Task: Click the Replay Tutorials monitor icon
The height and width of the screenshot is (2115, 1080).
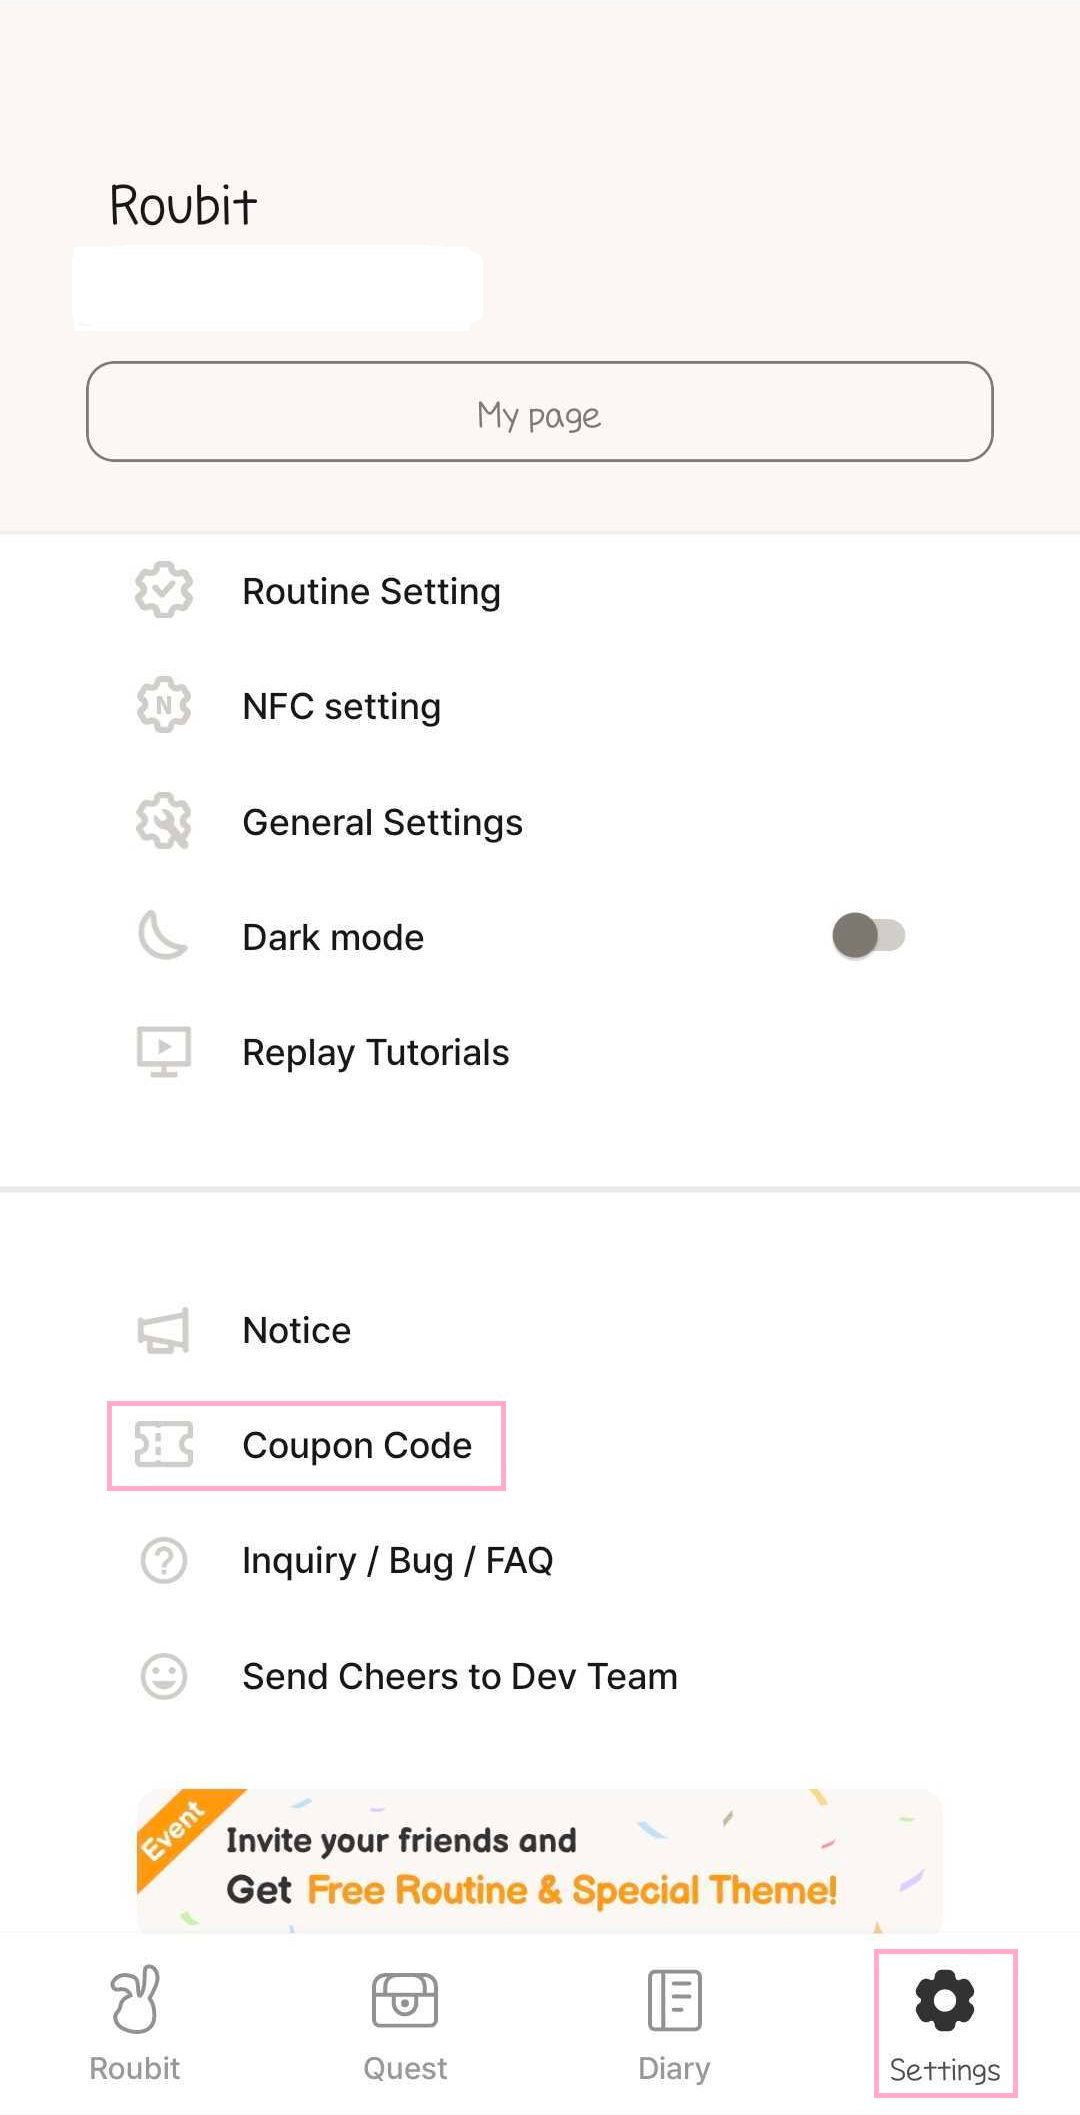Action: click(x=164, y=1051)
